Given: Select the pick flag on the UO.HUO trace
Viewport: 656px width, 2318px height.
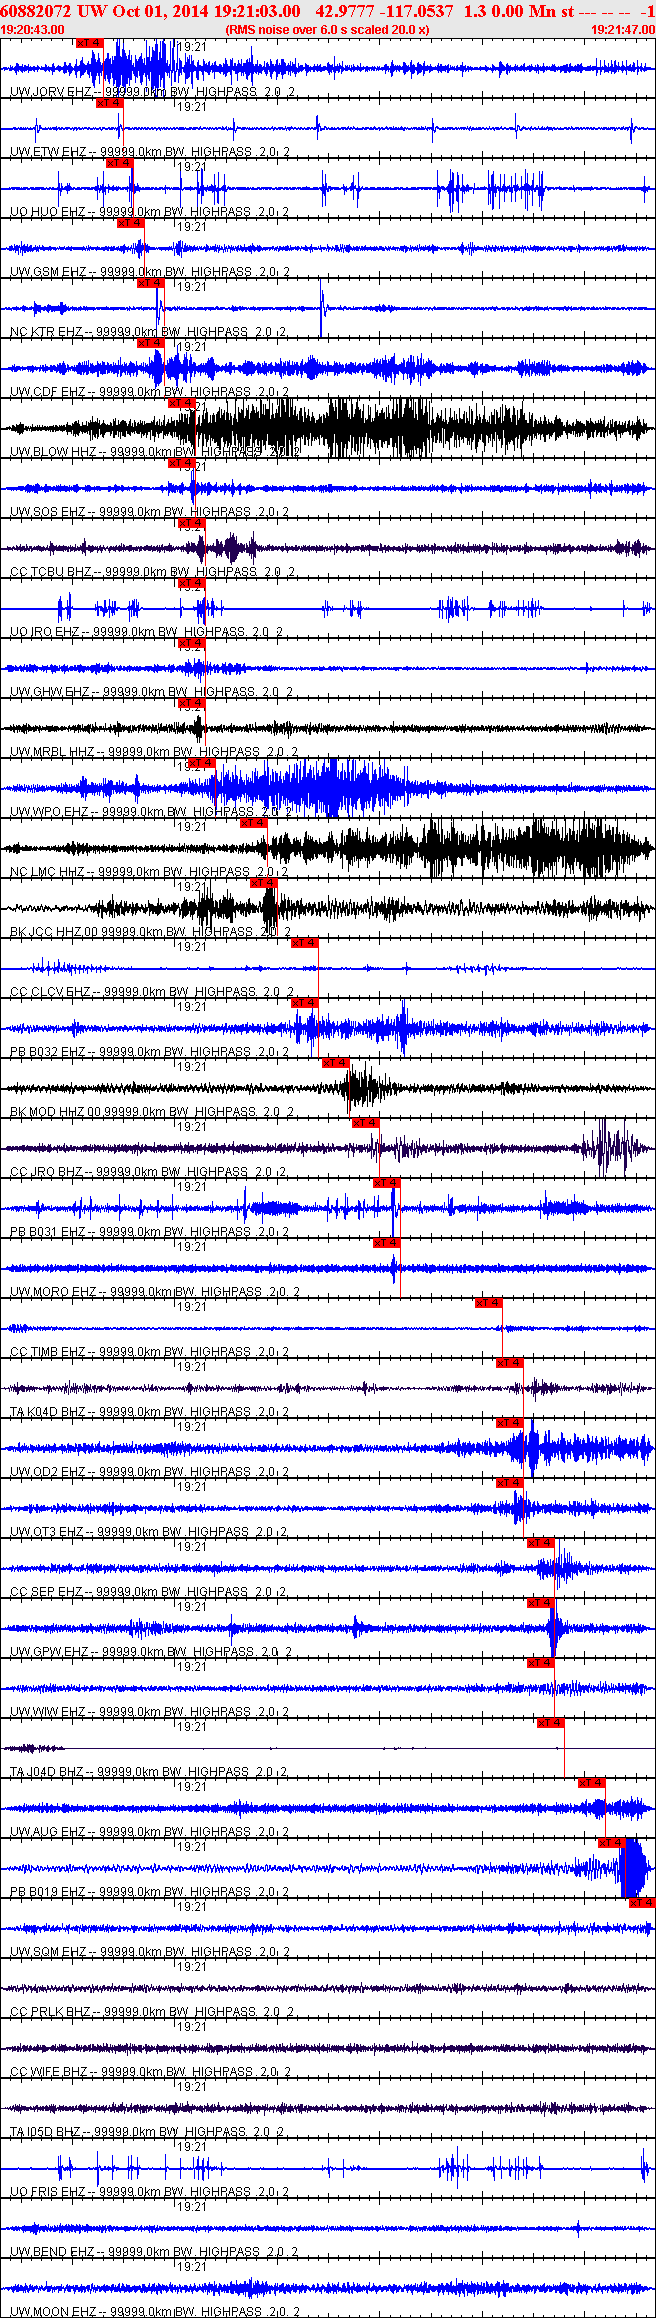Looking at the screenshot, I should click(x=119, y=163).
